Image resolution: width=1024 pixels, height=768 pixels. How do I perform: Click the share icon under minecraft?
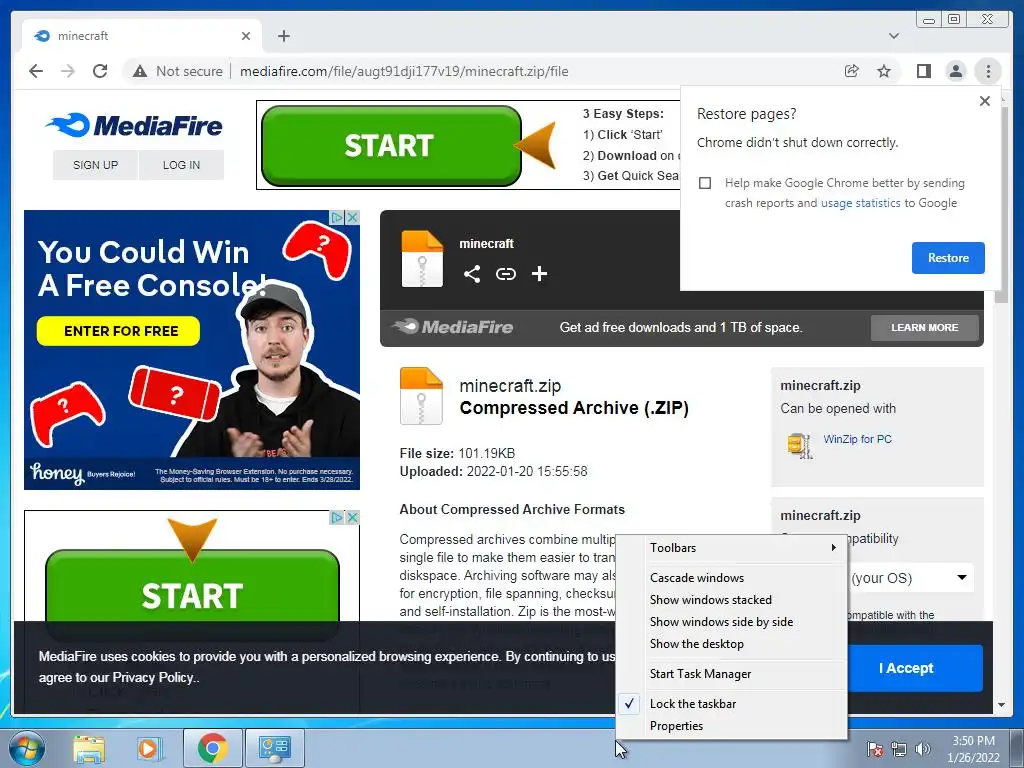coord(472,274)
